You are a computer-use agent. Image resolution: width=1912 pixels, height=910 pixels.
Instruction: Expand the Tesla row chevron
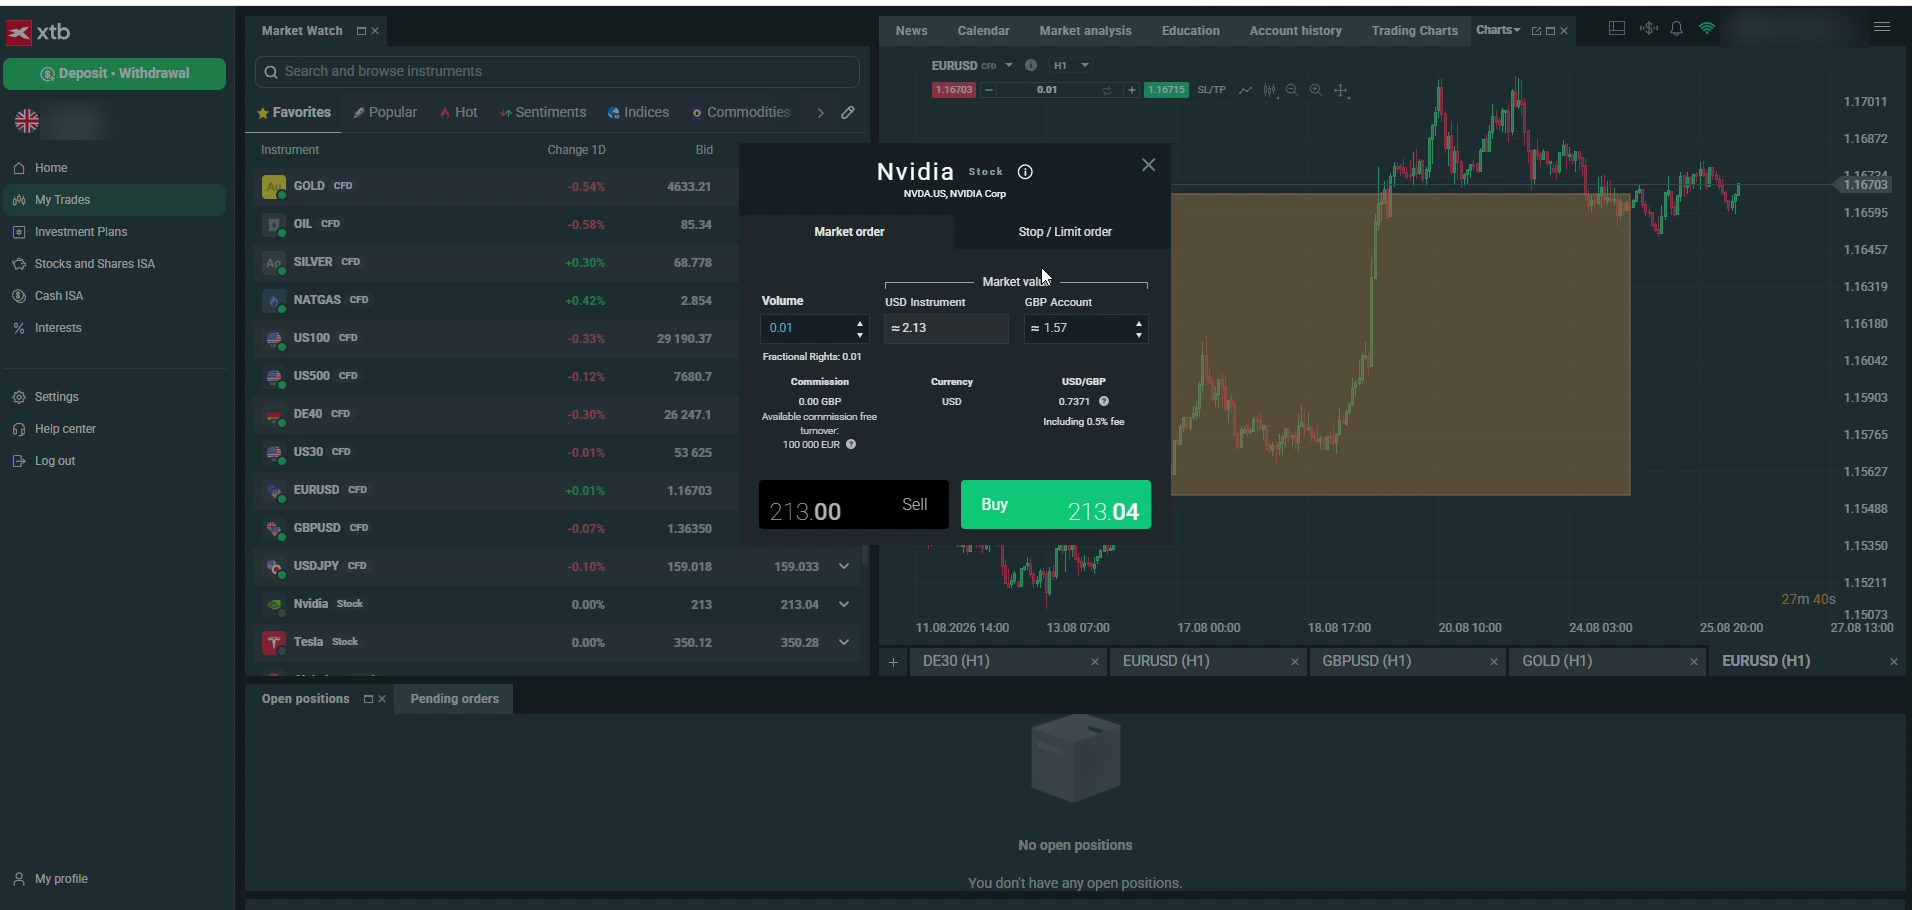[x=844, y=642]
